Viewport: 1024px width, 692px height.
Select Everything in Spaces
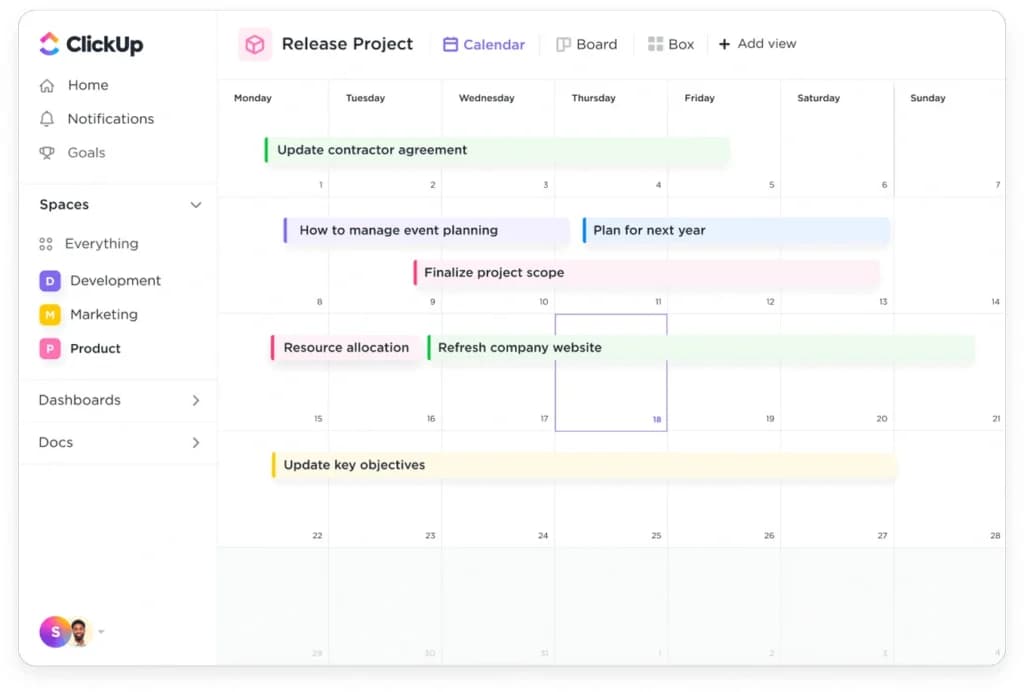pos(101,244)
